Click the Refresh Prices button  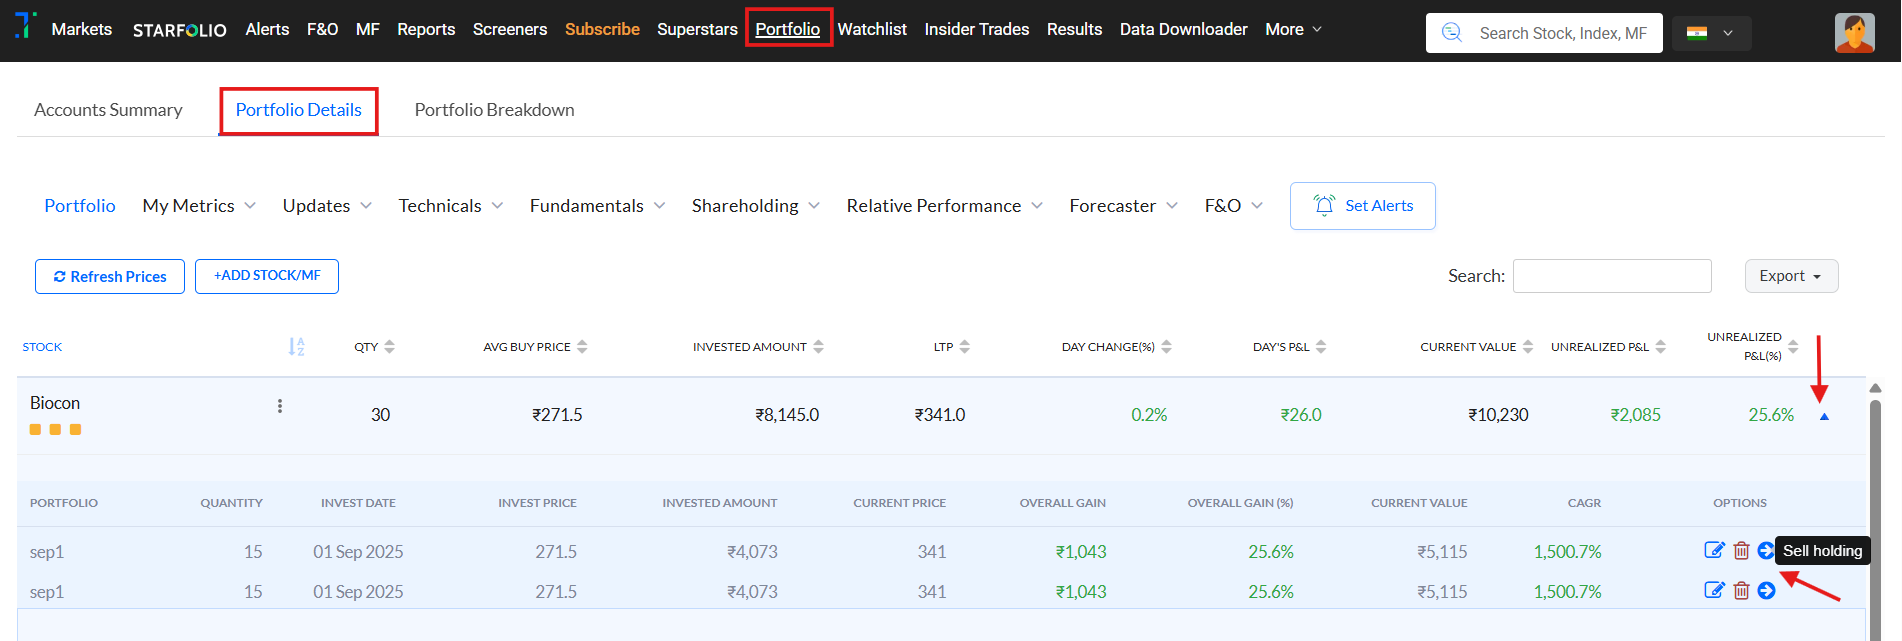coord(110,277)
